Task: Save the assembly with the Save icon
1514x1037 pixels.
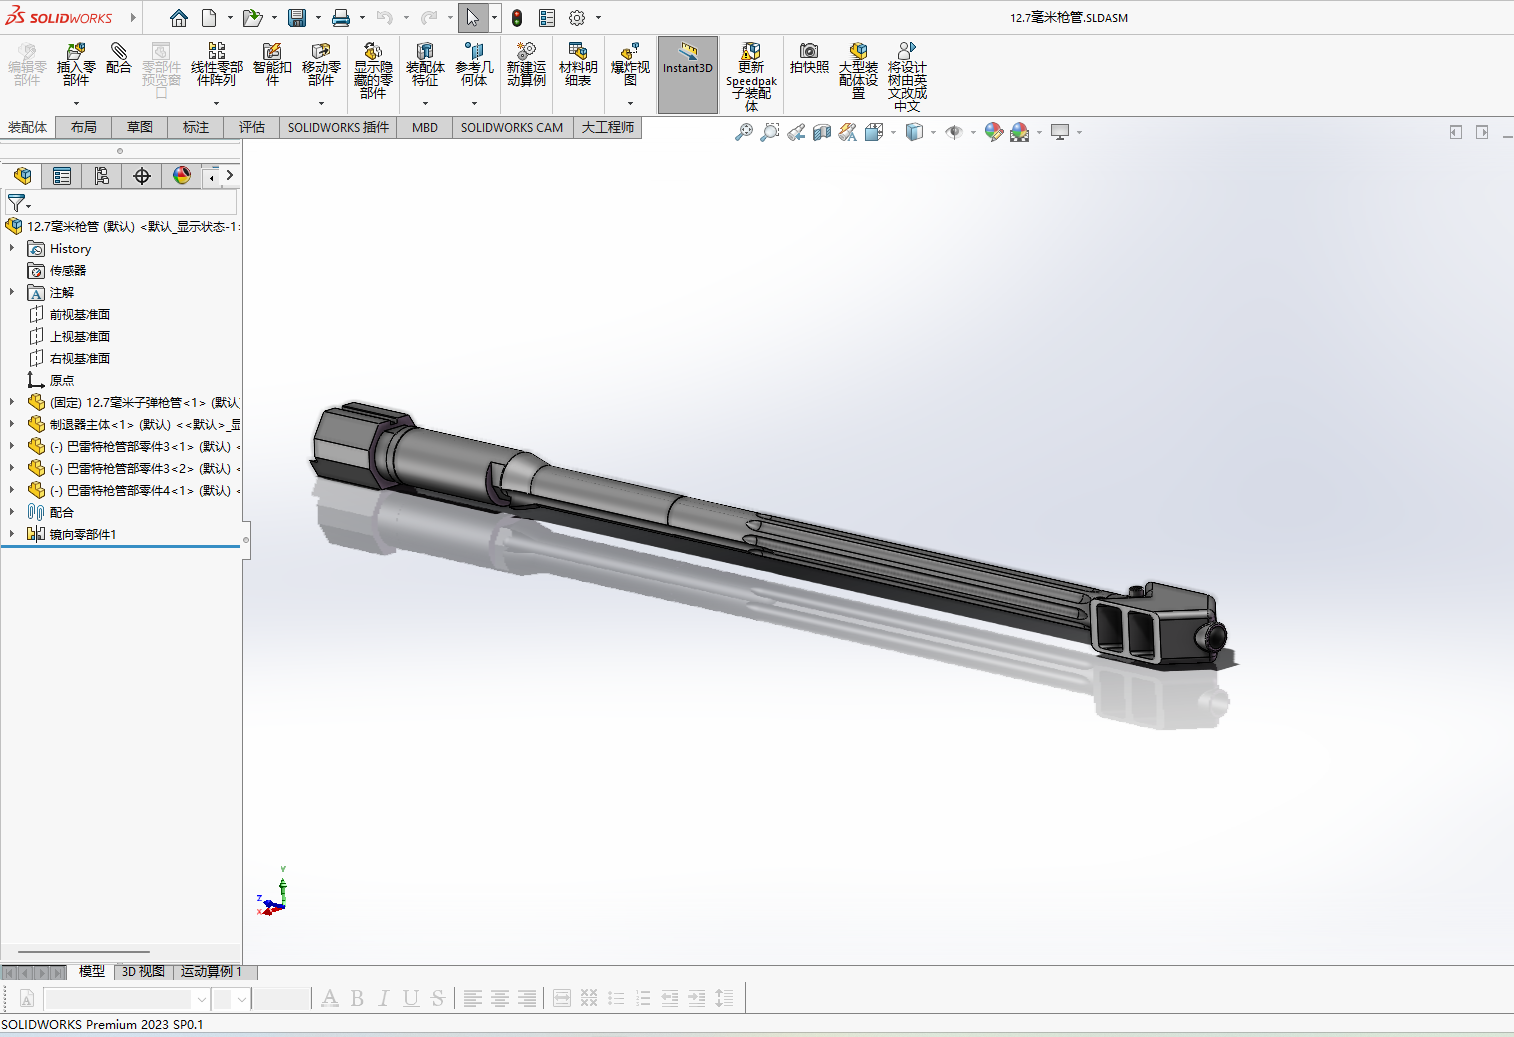Action: (x=297, y=18)
